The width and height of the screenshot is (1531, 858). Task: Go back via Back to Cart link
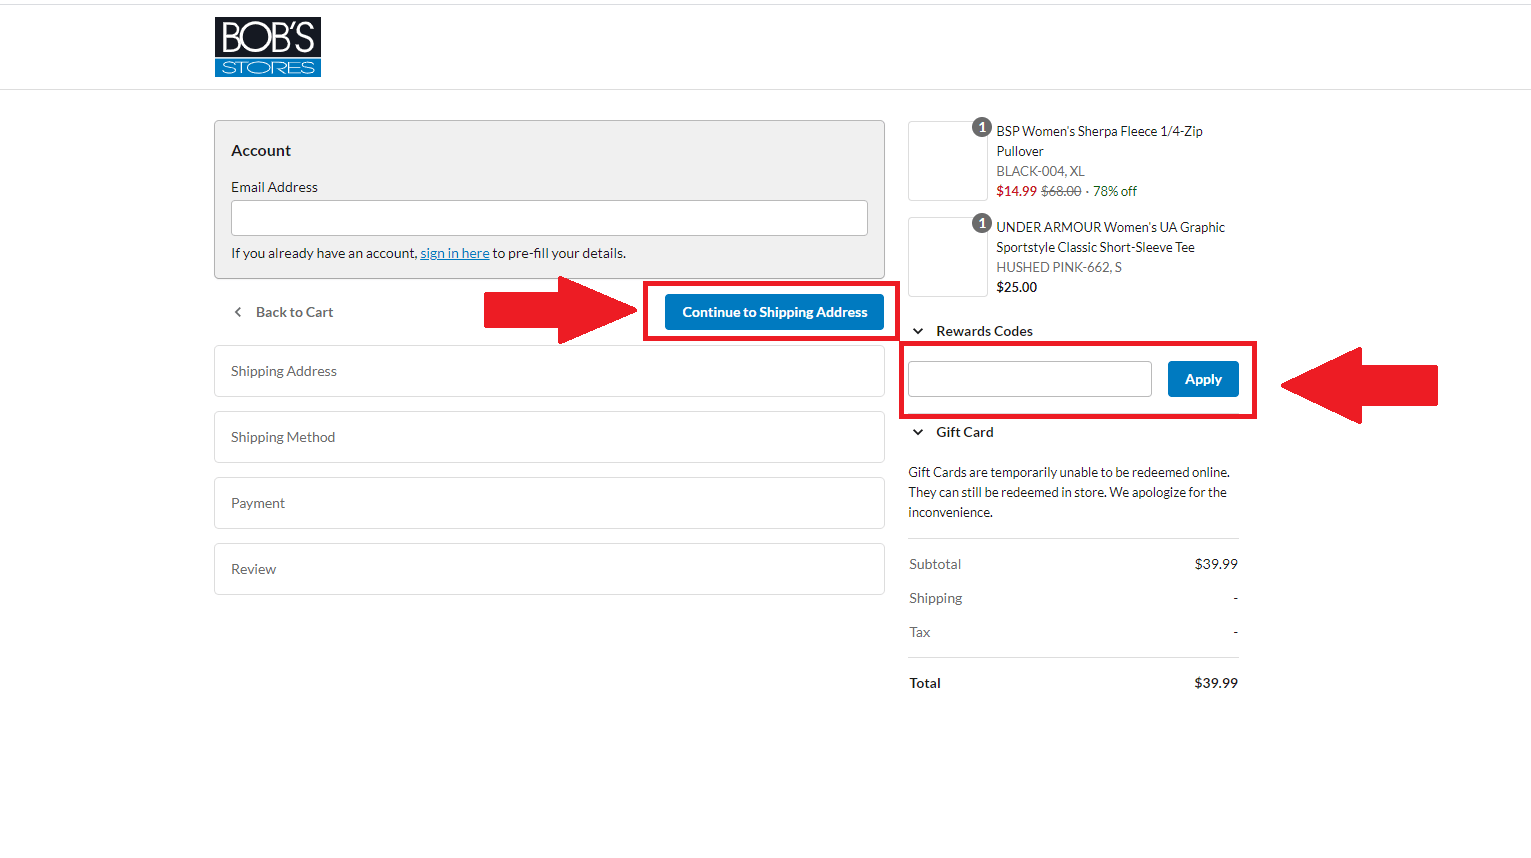[294, 312]
